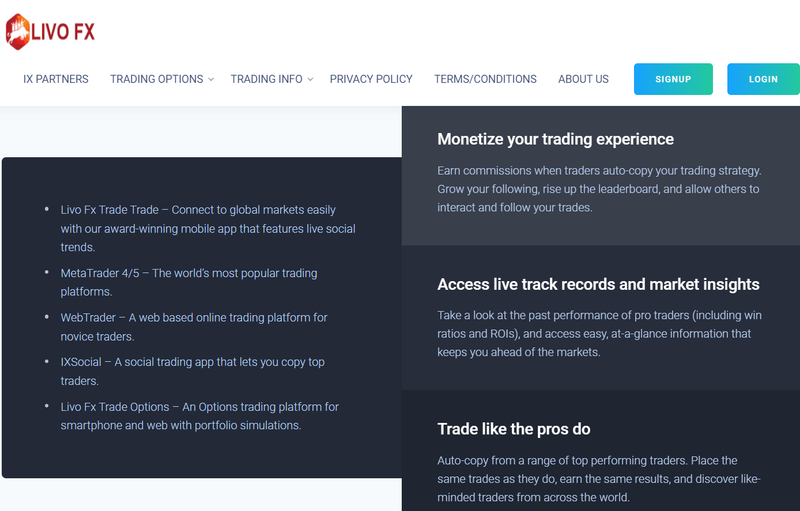Click the 'Livo Fx Trade Trade' list item

(208, 228)
